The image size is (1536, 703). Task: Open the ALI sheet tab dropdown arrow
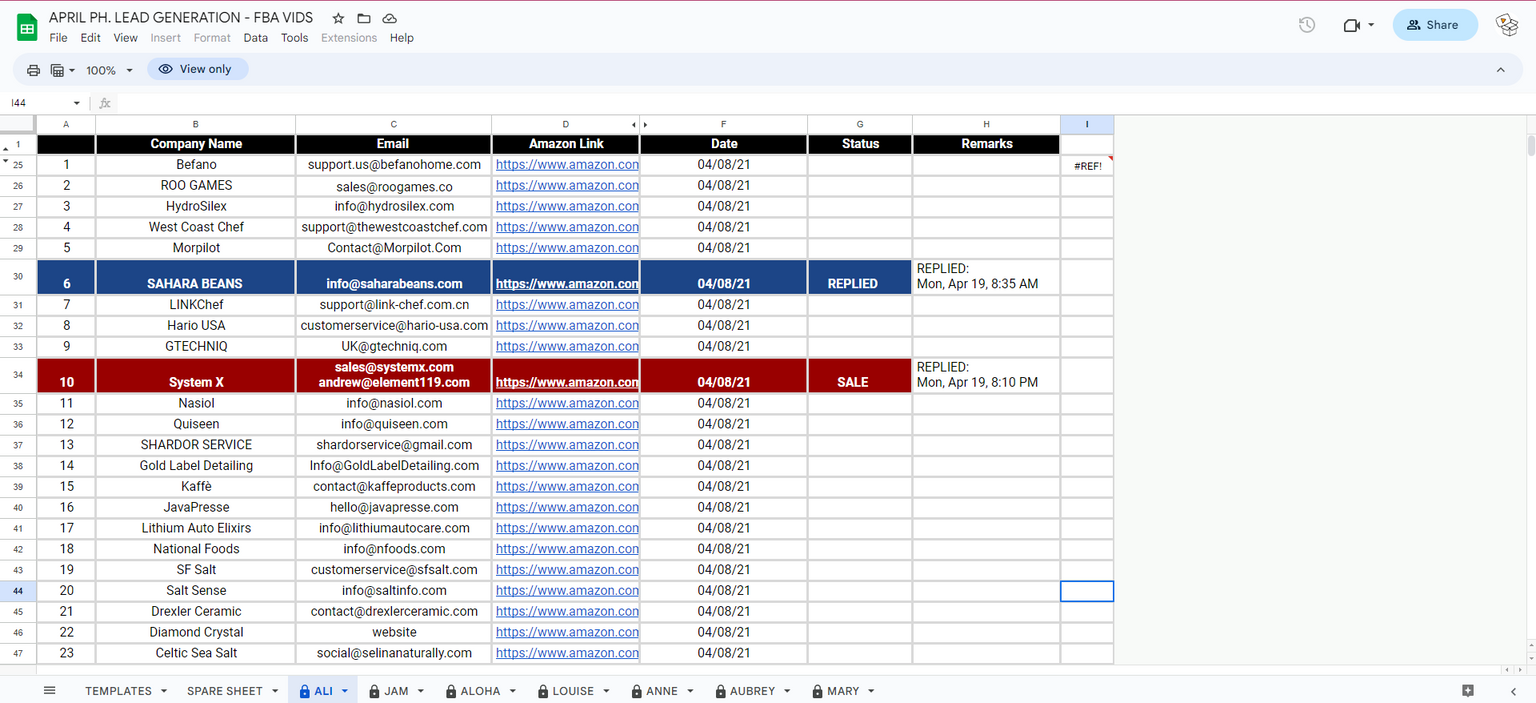pyautogui.click(x=345, y=691)
